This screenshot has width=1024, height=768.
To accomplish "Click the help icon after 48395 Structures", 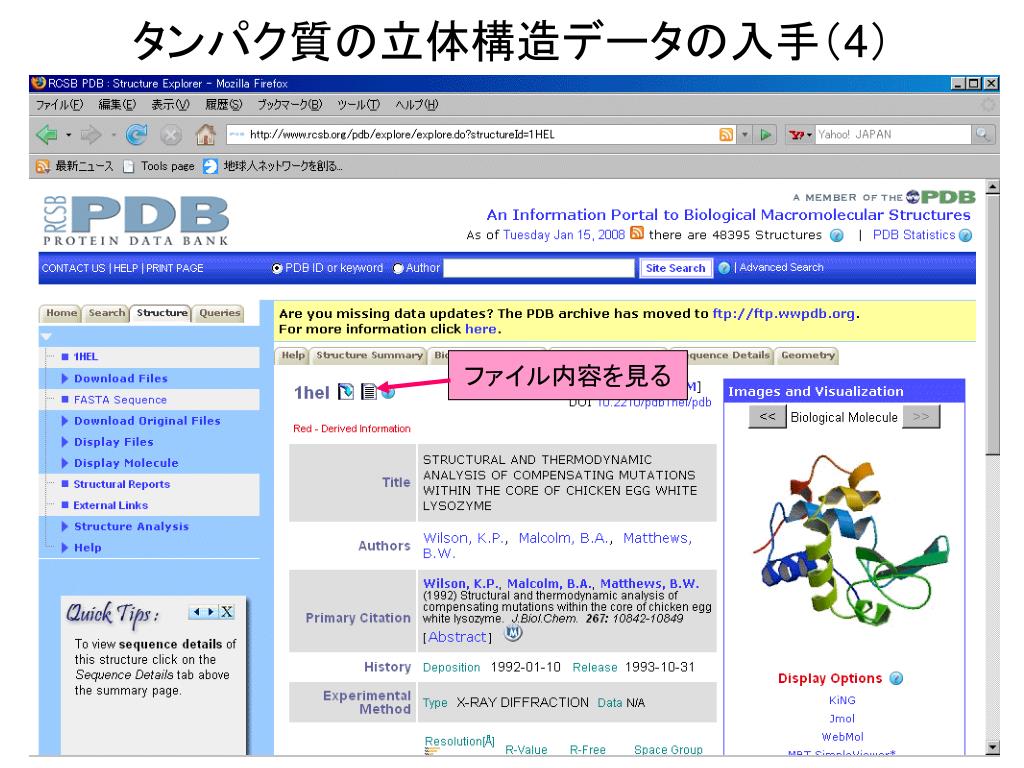I will pos(836,235).
